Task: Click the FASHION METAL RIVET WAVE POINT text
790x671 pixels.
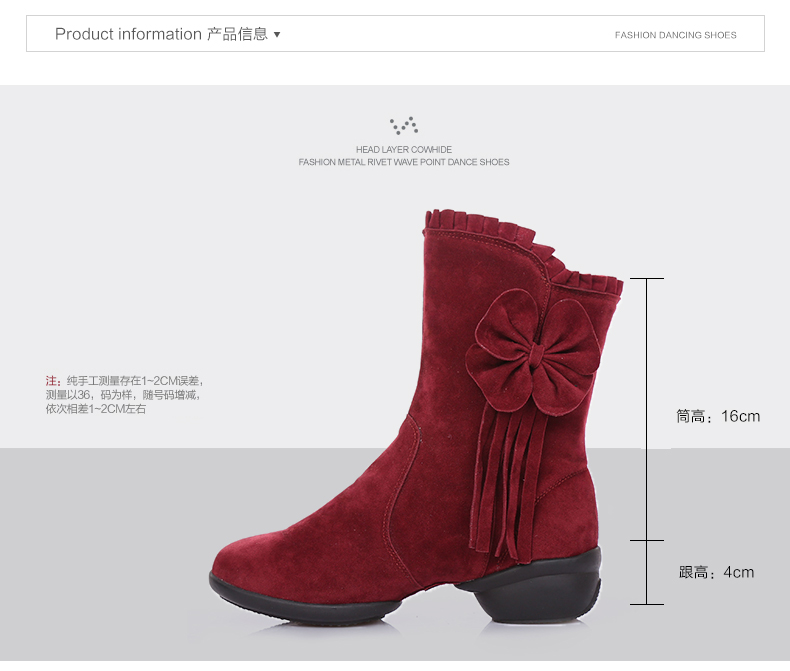Action: pos(404,162)
